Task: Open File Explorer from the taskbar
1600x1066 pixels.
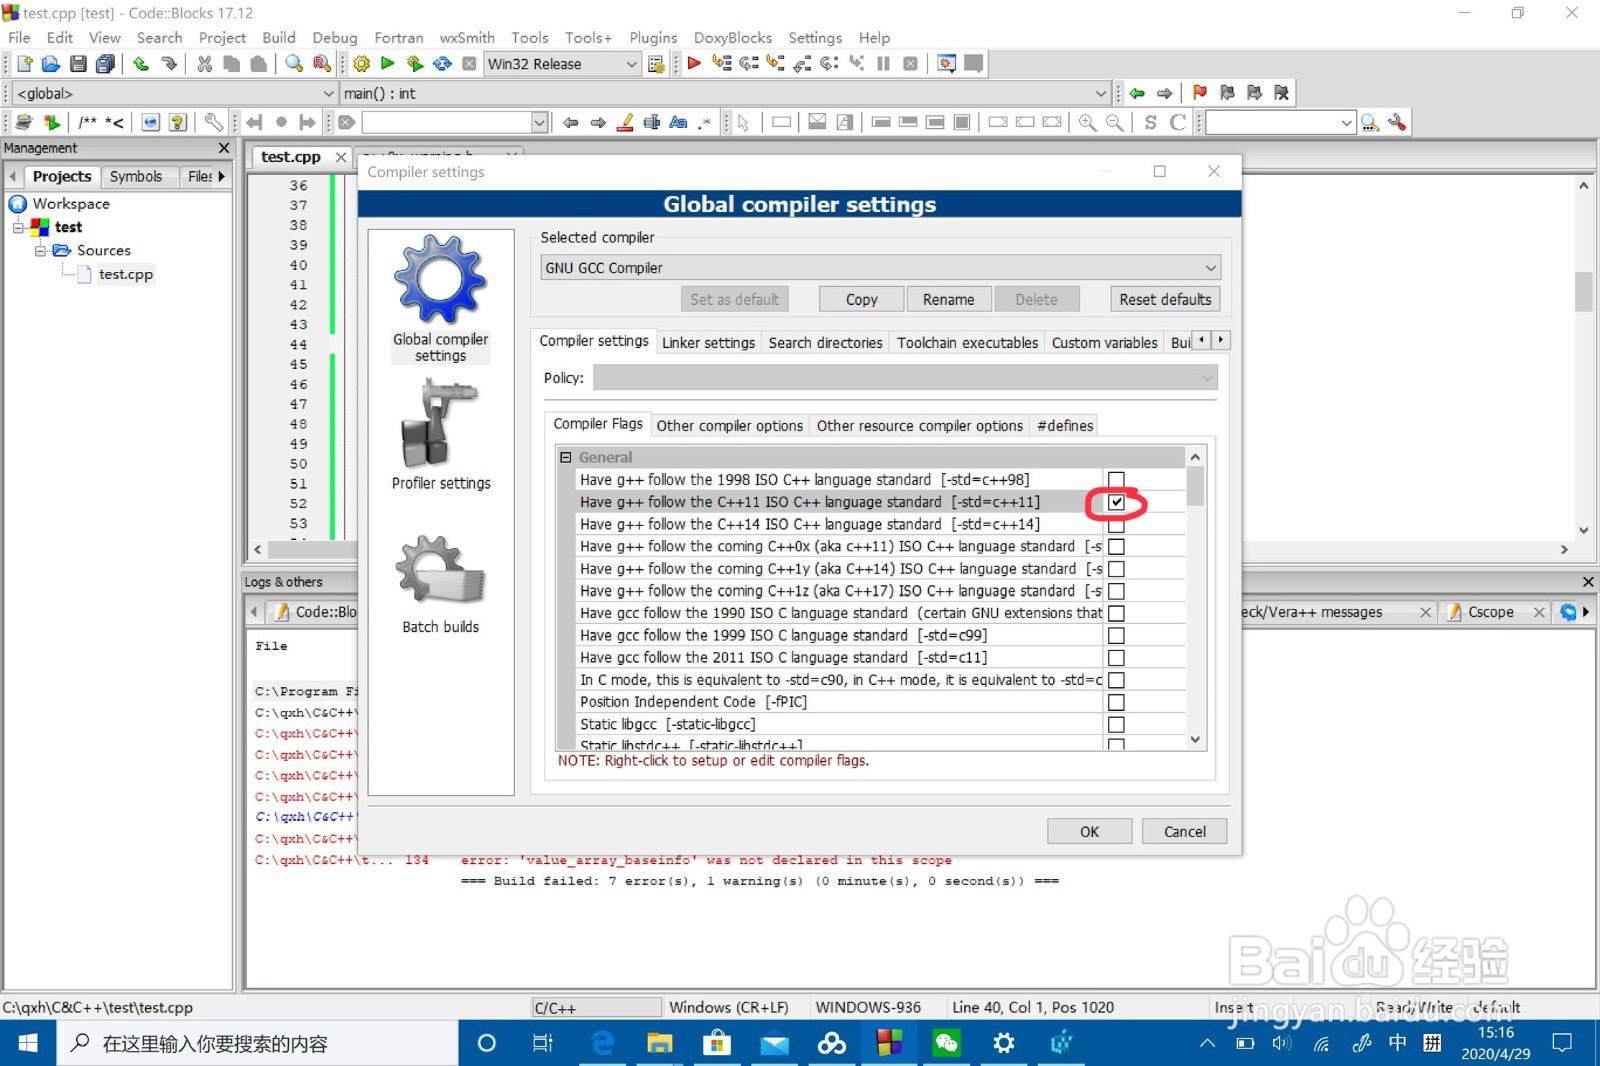Action: point(660,1043)
